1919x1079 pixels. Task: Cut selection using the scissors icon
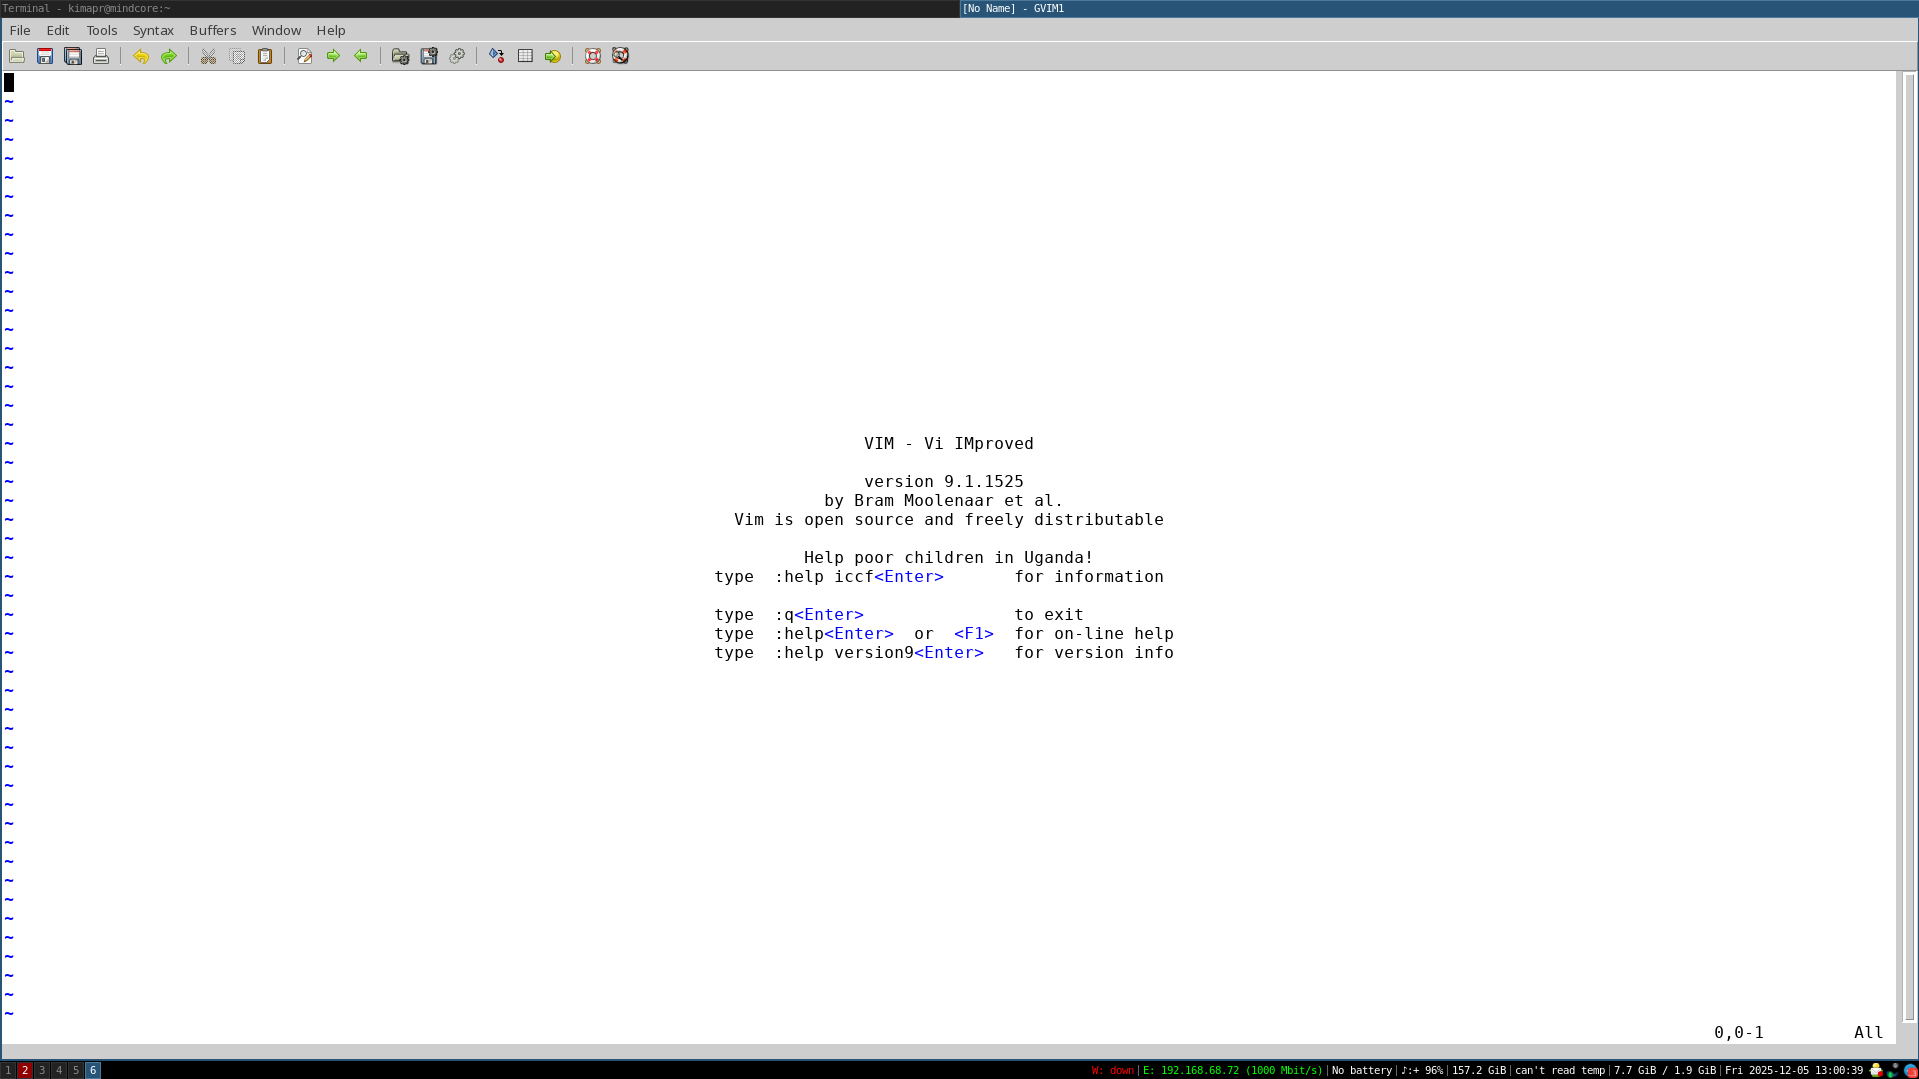pyautogui.click(x=208, y=56)
